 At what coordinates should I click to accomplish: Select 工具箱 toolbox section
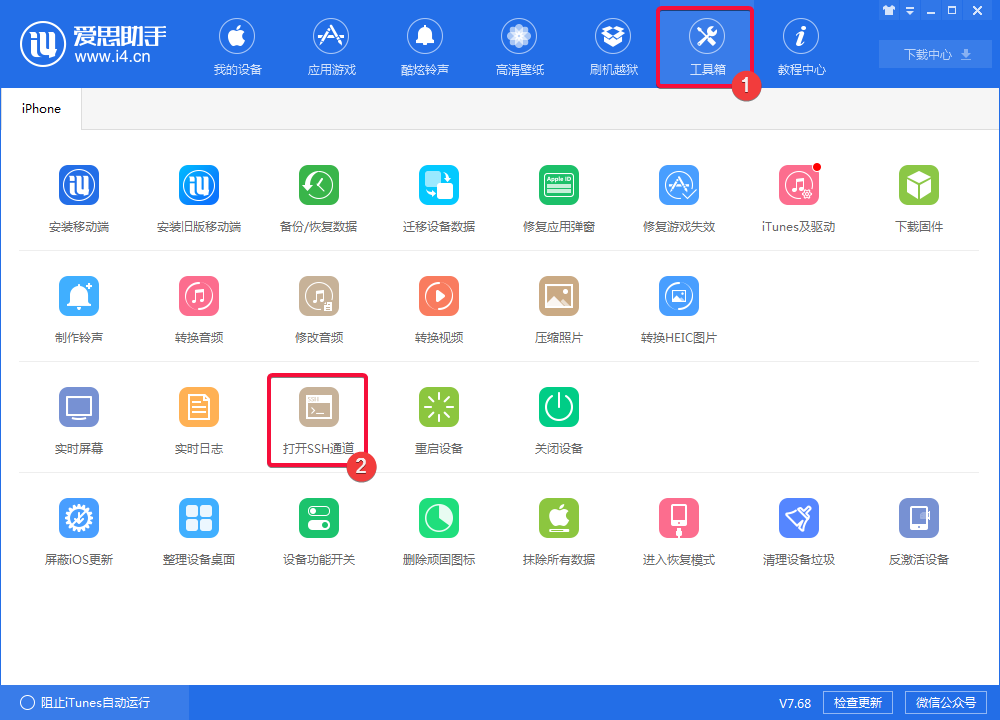point(707,47)
